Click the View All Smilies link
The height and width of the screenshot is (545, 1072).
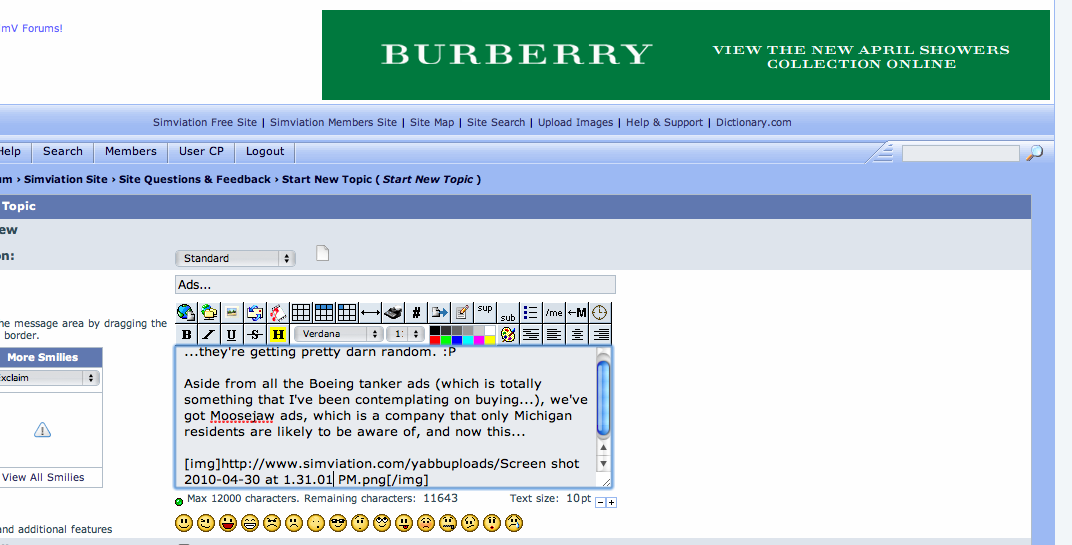pos(43,477)
